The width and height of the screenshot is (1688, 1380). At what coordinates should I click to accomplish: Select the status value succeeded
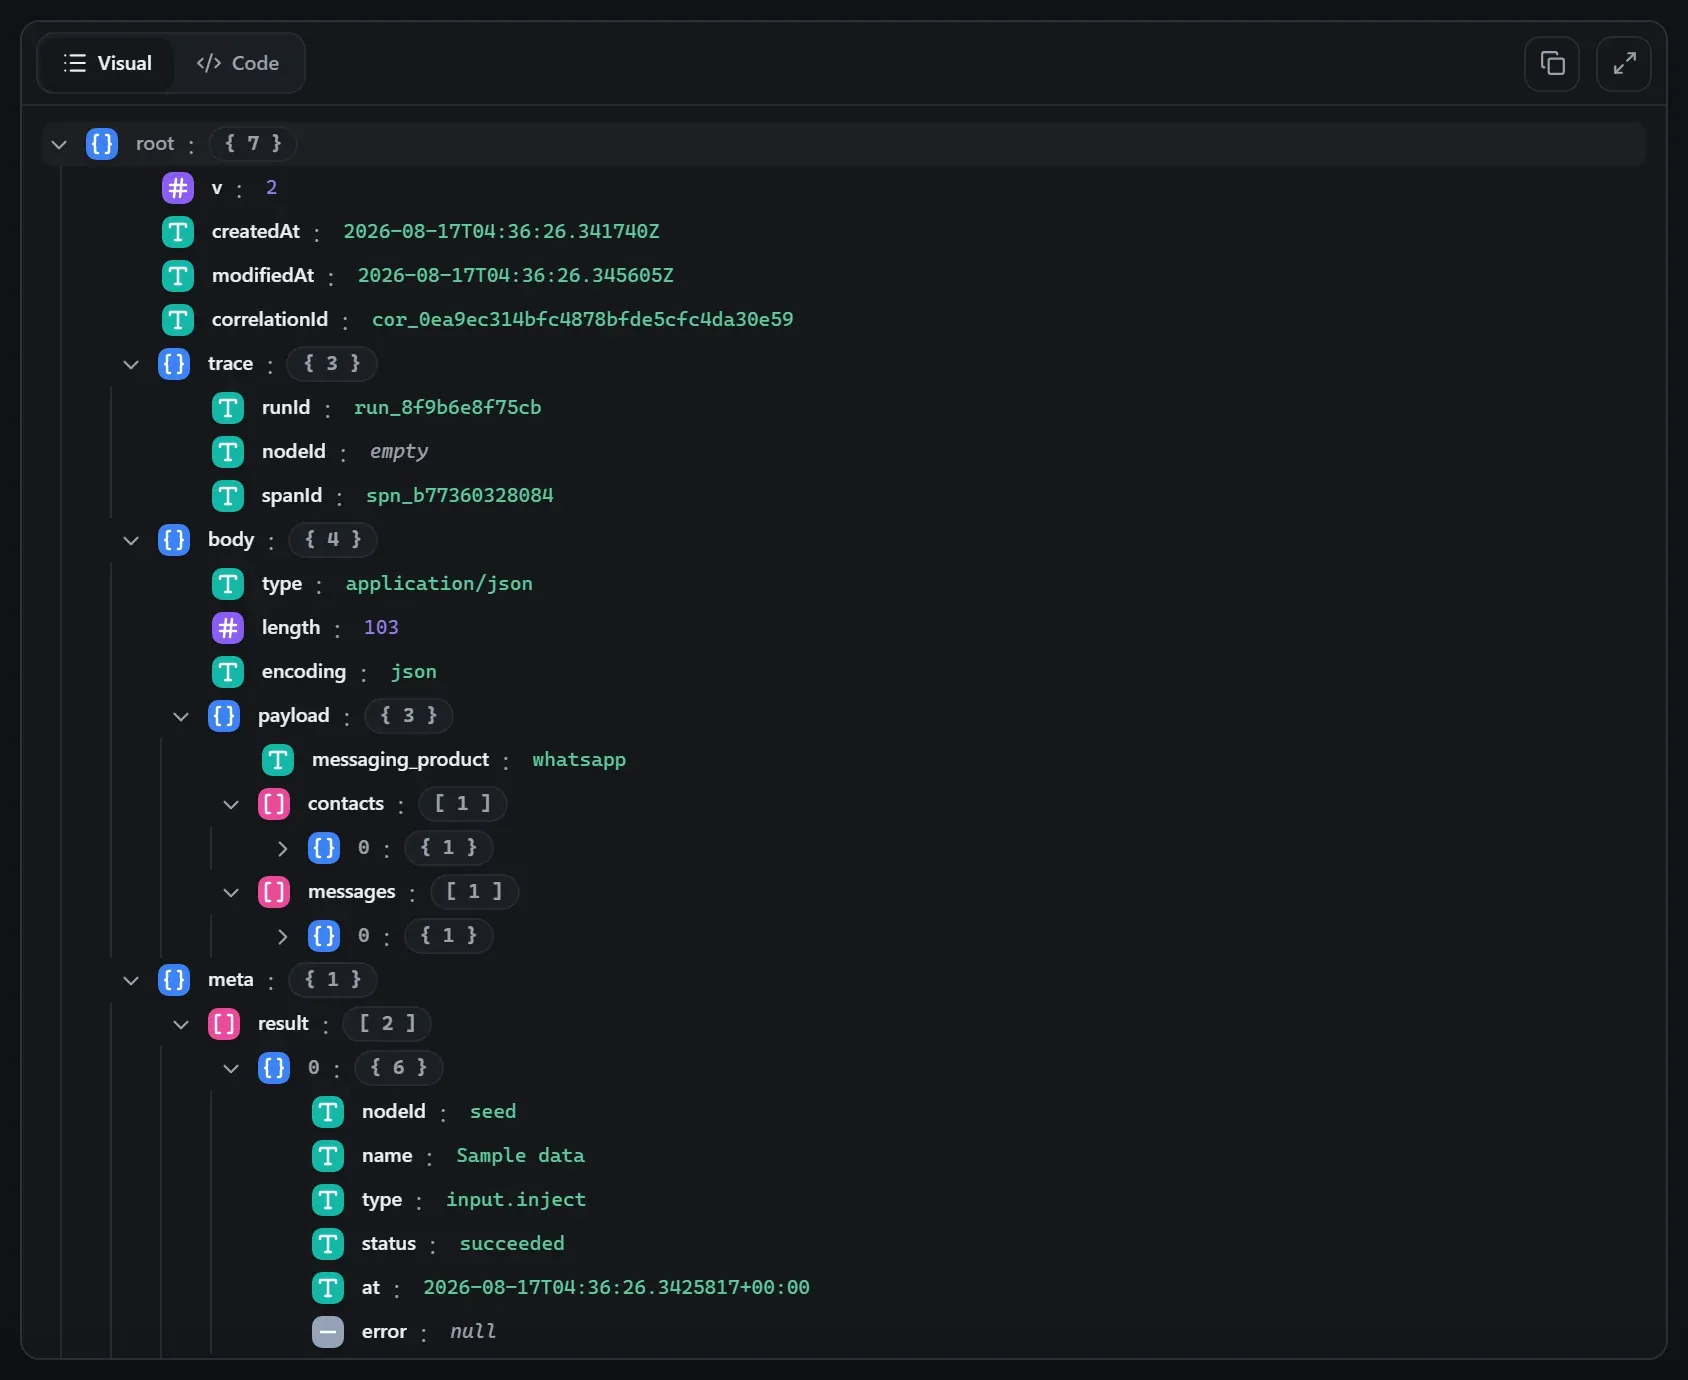point(512,1244)
